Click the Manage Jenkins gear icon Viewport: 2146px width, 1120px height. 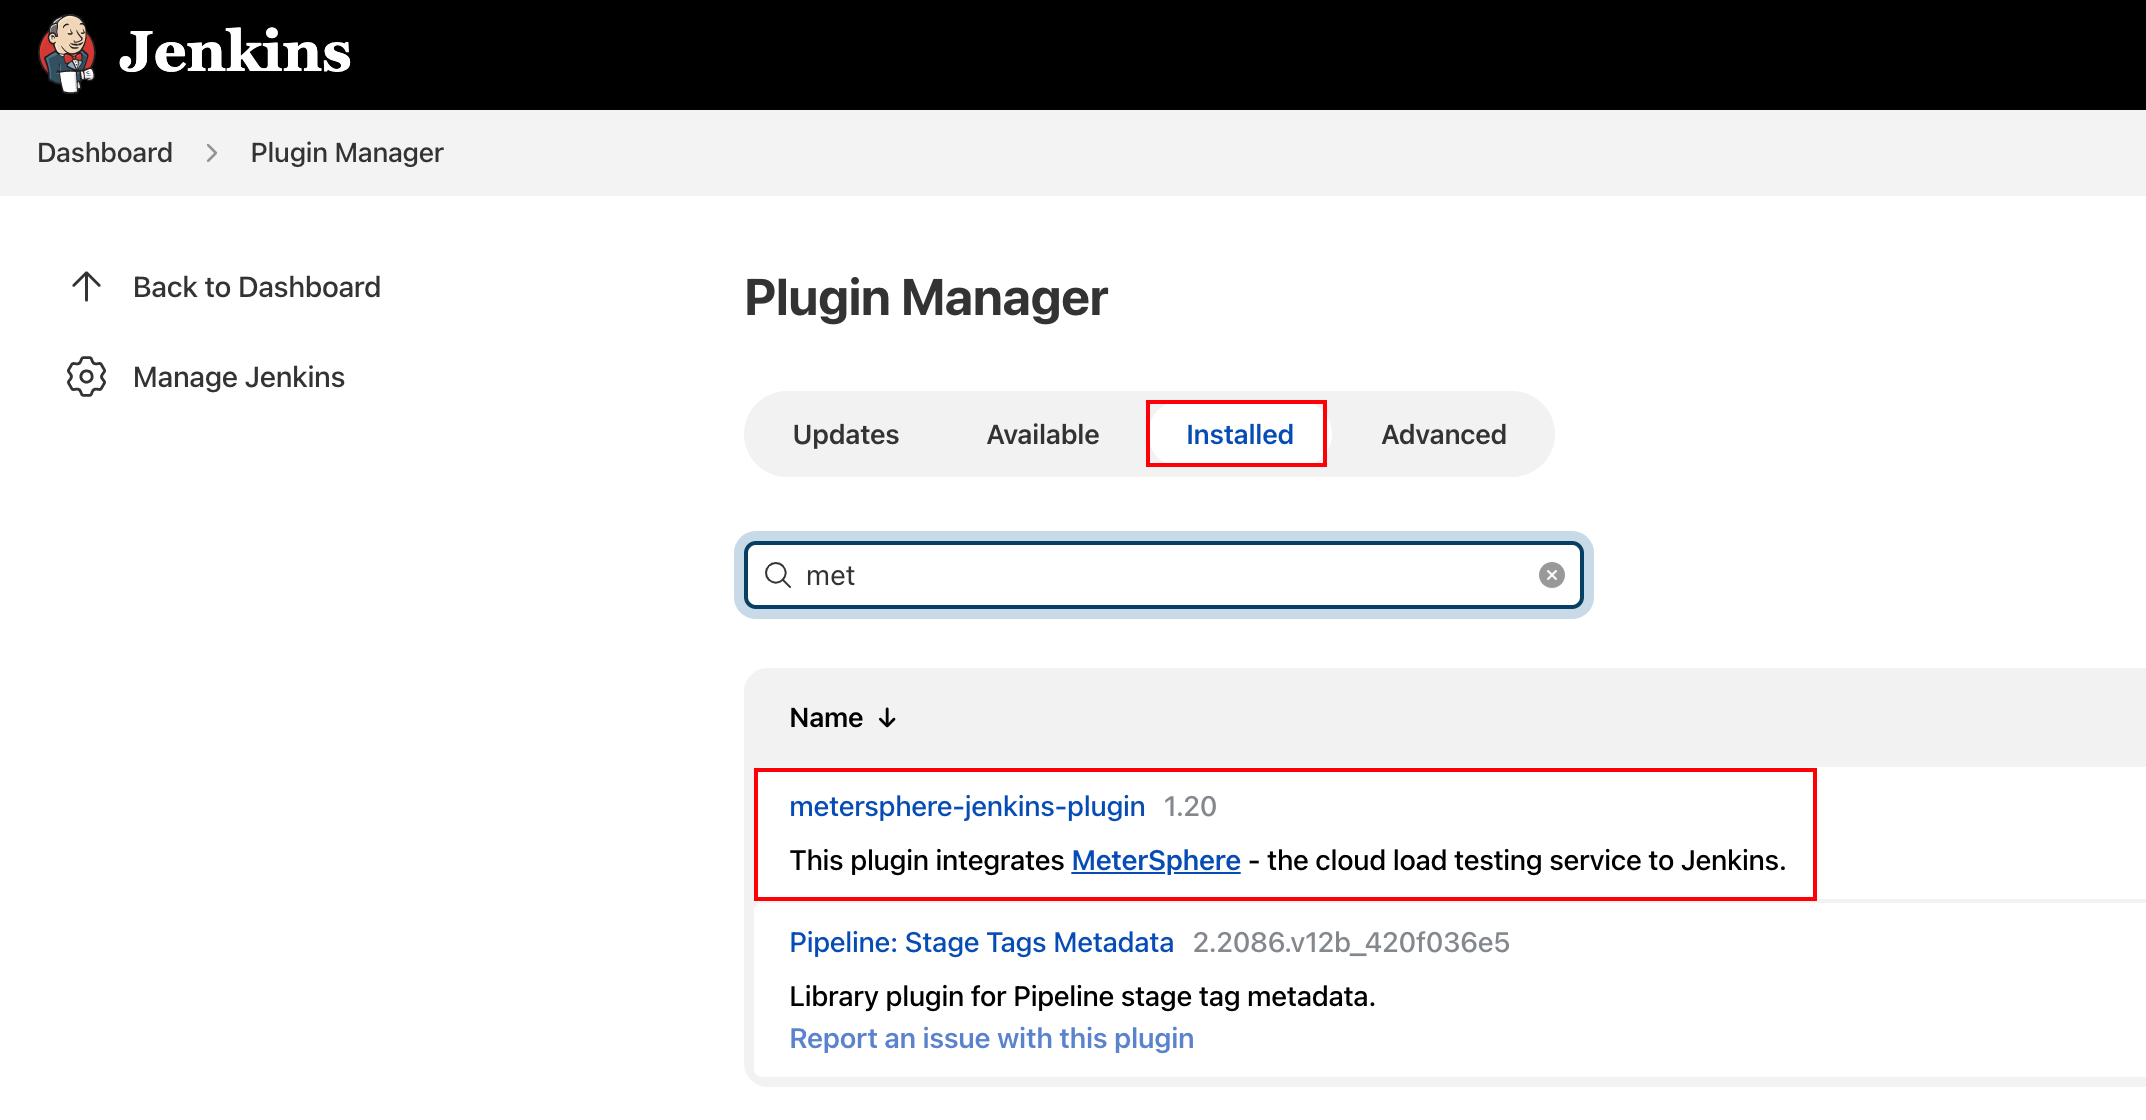[x=87, y=377]
